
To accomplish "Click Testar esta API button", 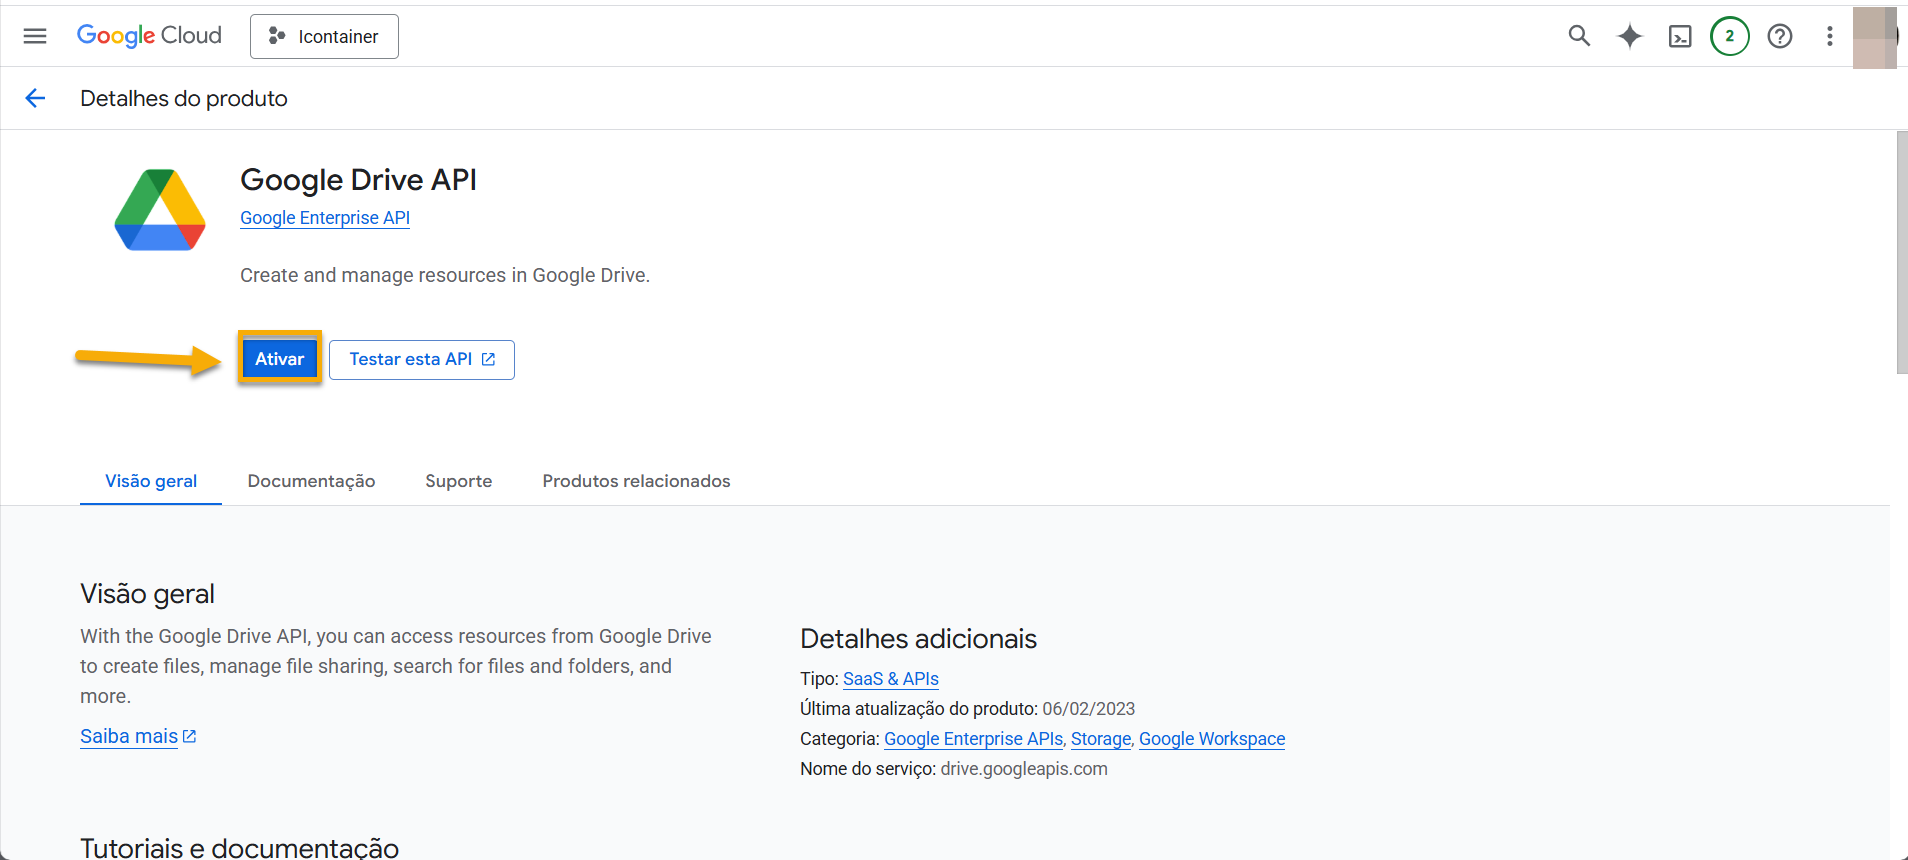I will point(422,360).
